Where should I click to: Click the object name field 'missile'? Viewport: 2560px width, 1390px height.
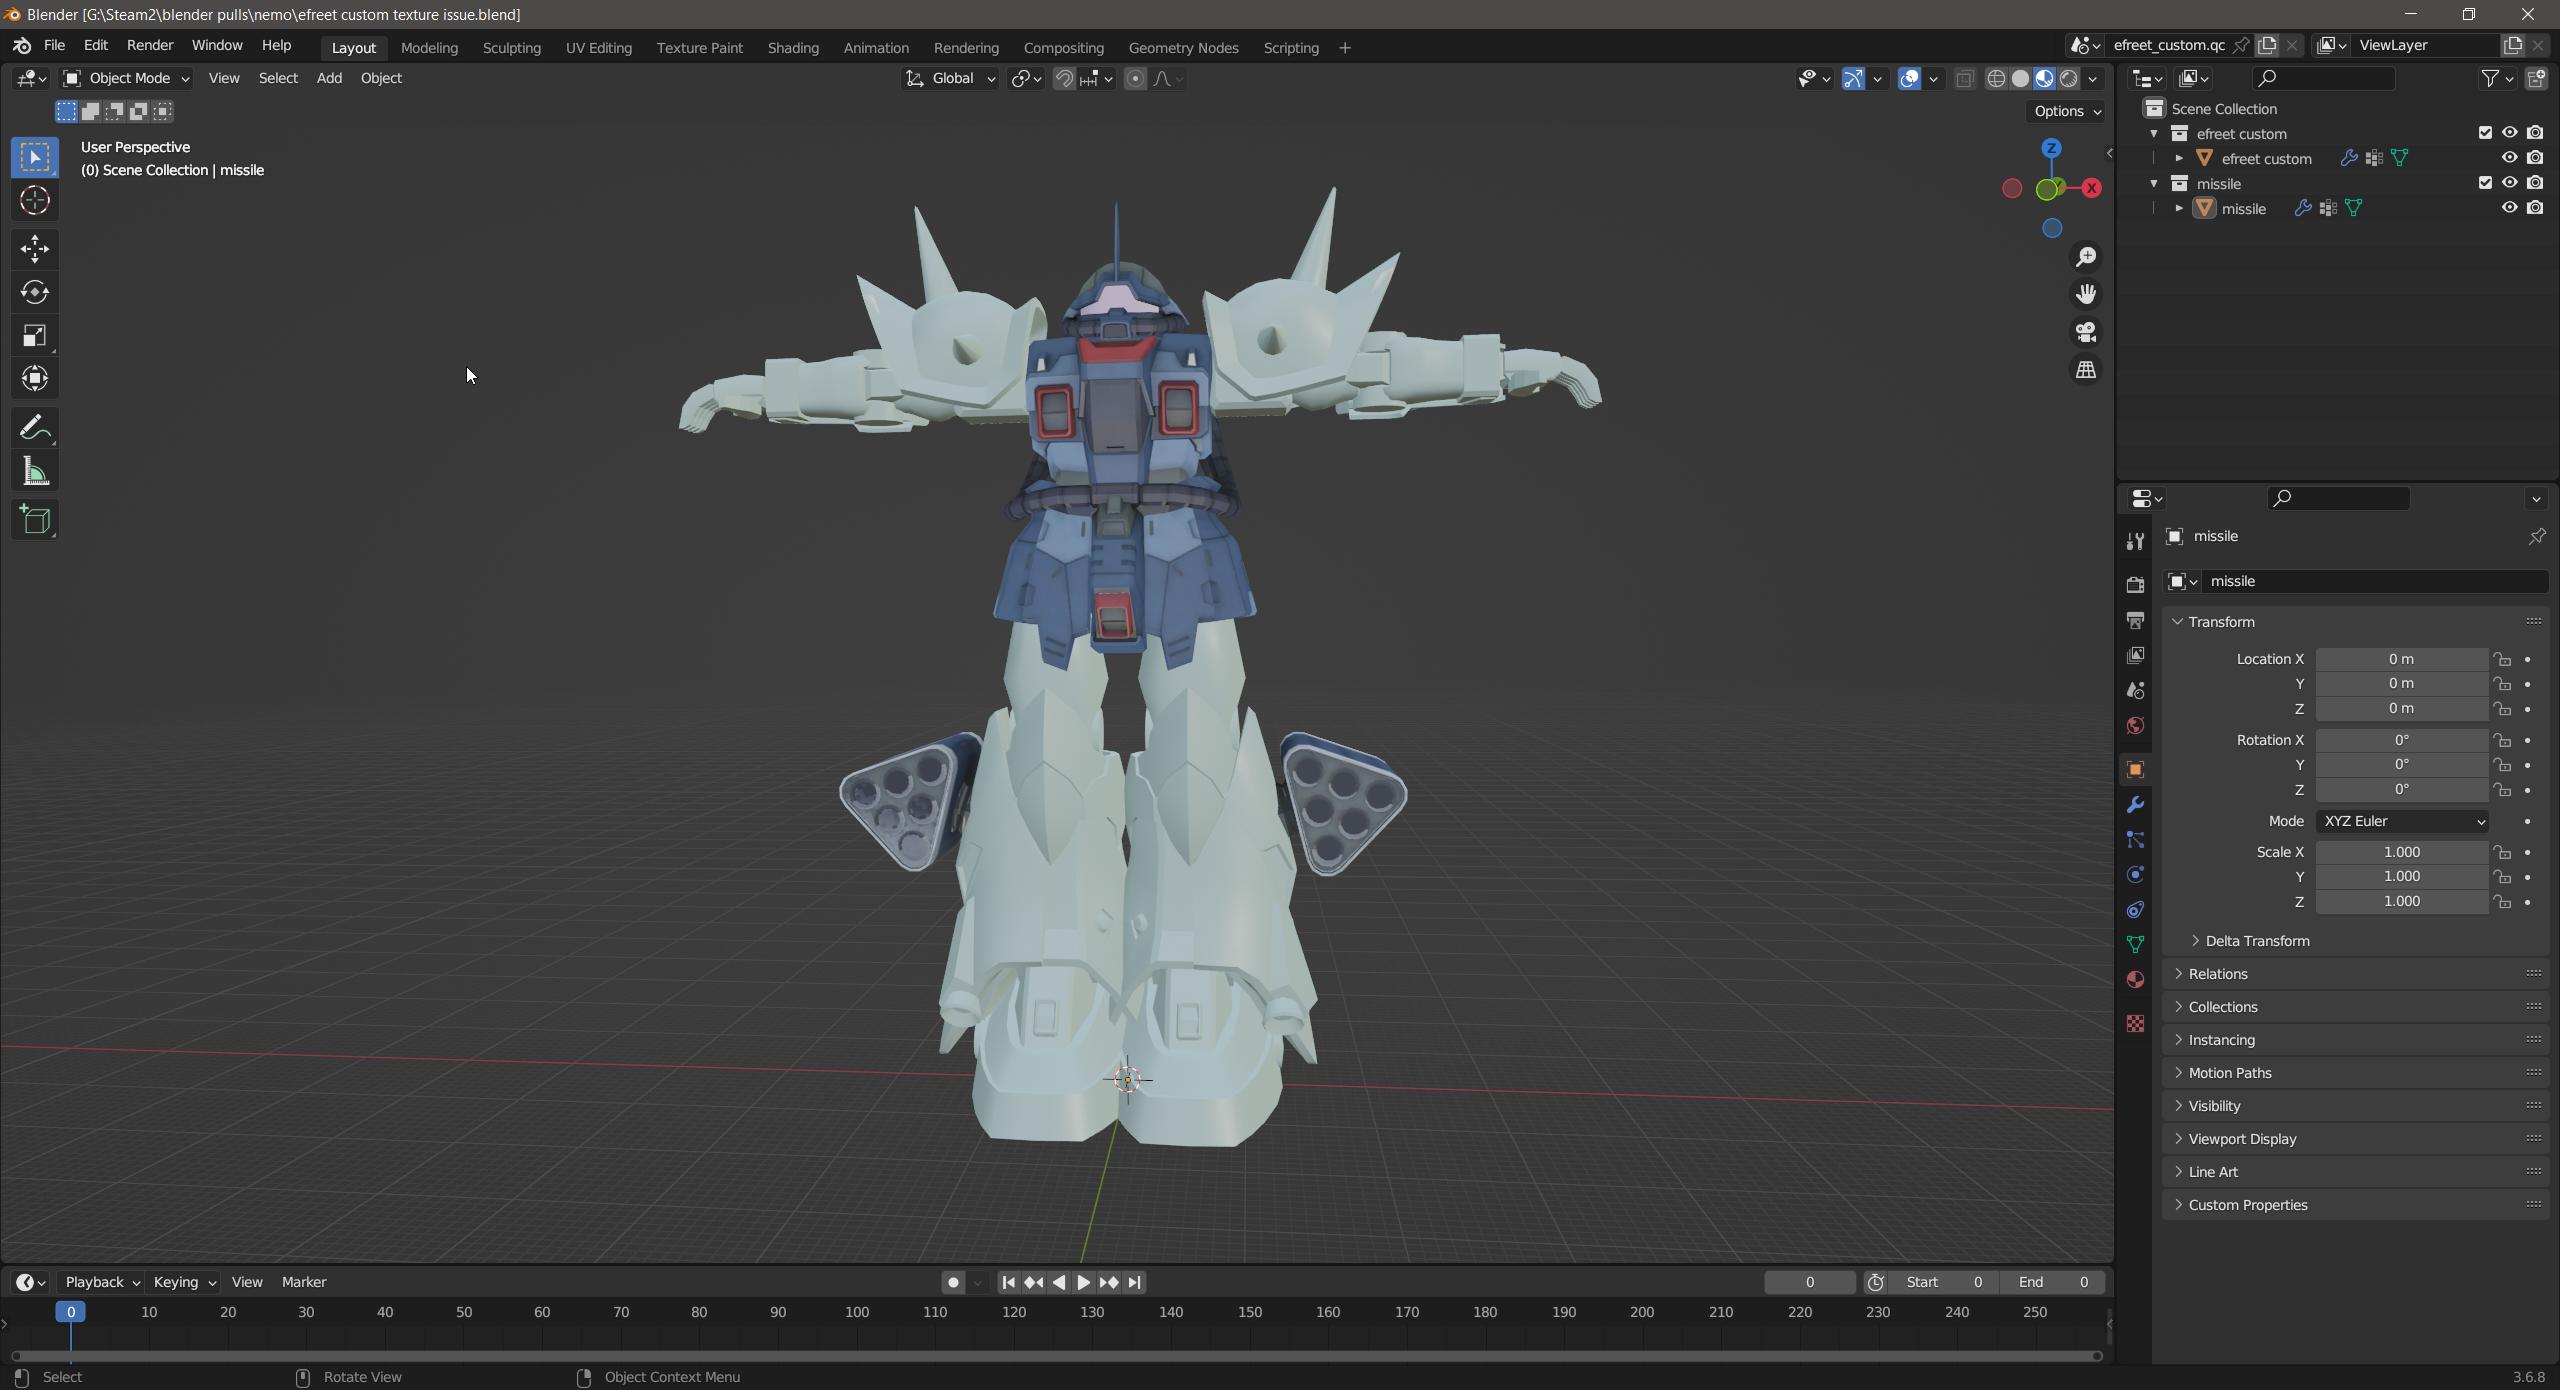pos(2376,582)
